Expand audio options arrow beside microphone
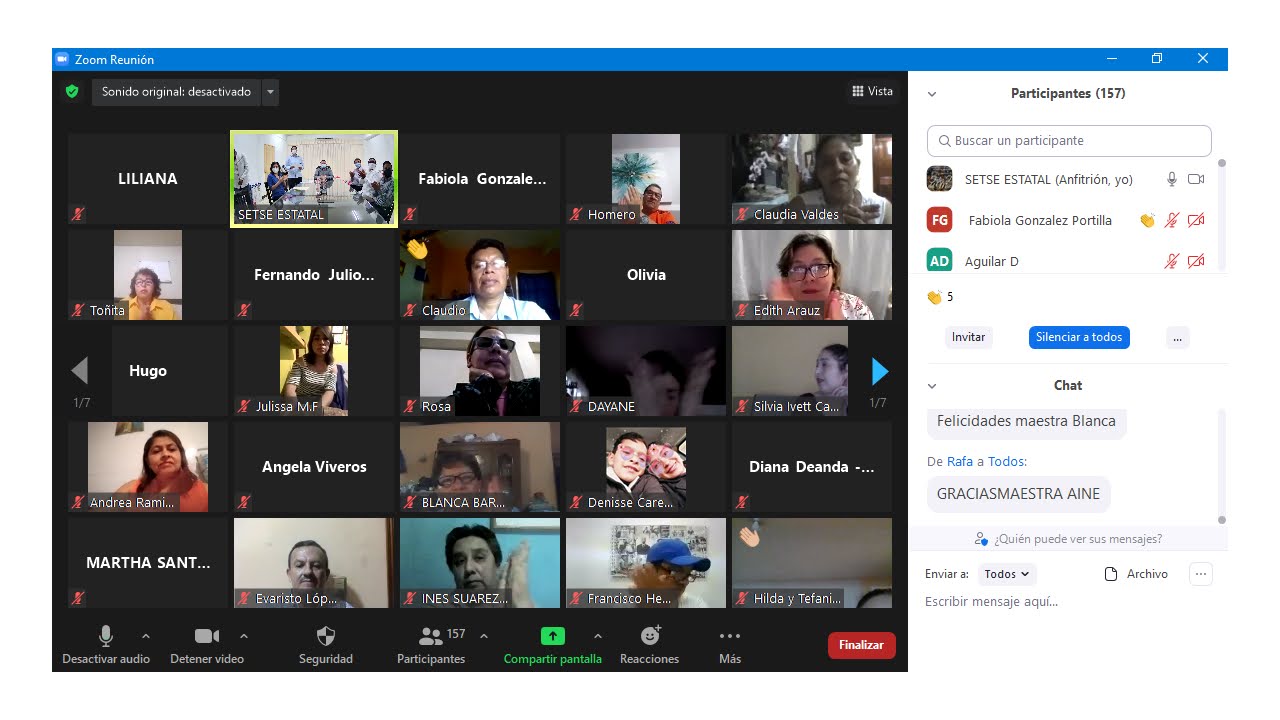 (146, 635)
